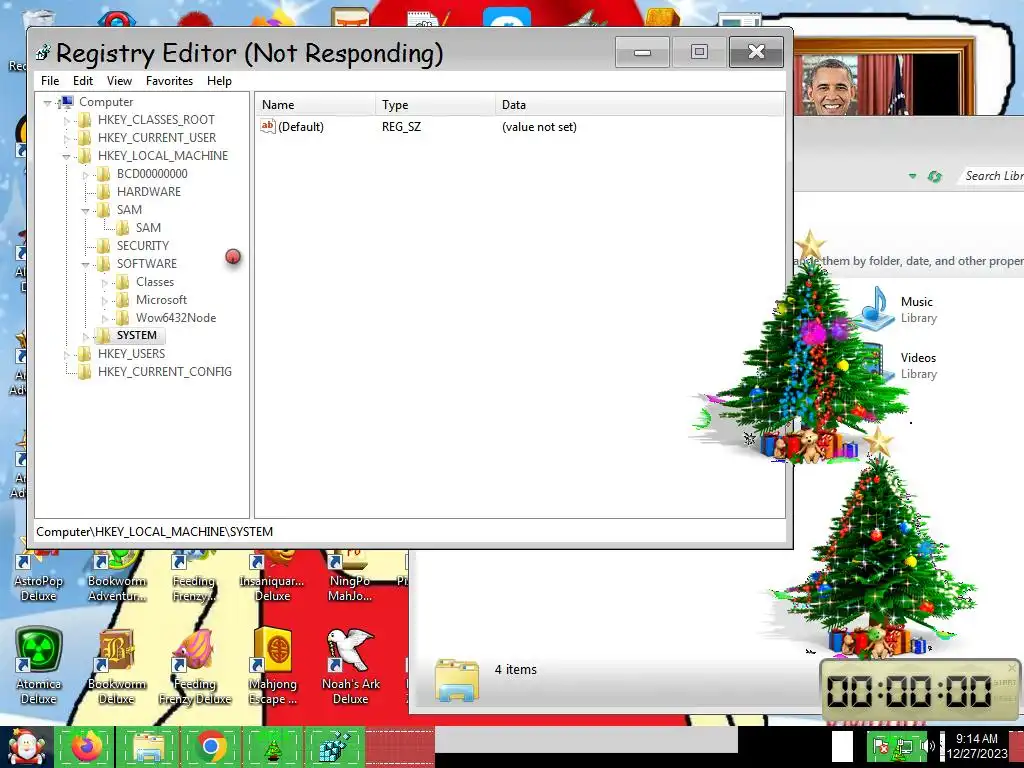The width and height of the screenshot is (1024, 768).
Task: Click the Name column header
Action: 315,104
